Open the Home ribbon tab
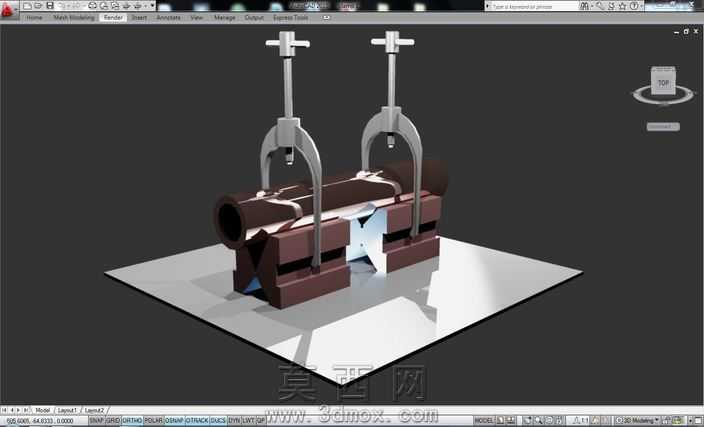704x427 pixels. pos(35,18)
